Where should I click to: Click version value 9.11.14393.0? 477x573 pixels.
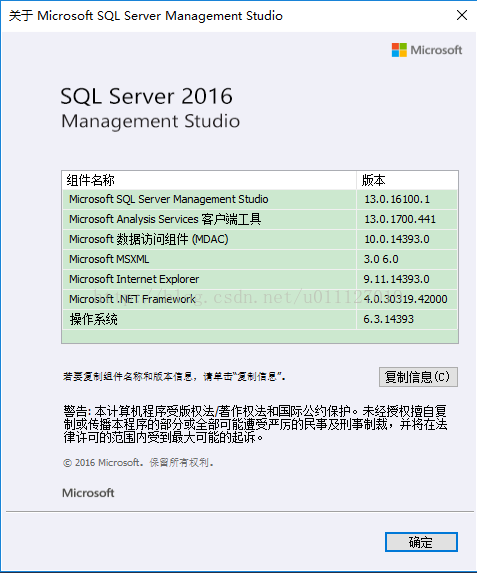[x=397, y=280]
